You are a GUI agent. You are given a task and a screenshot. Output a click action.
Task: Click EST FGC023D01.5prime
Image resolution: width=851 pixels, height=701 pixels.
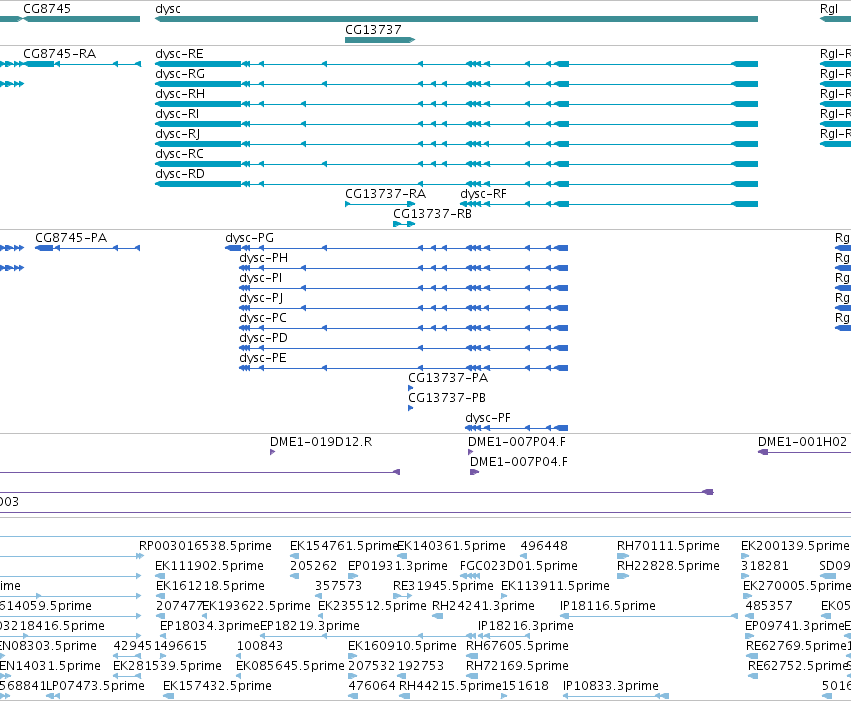pos(470,576)
